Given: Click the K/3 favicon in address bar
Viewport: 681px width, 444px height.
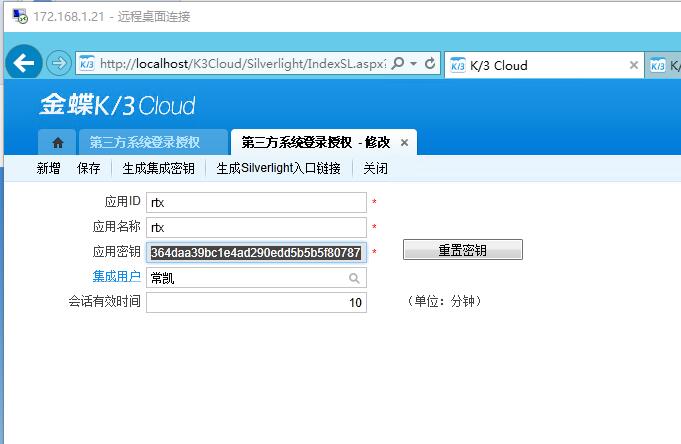Looking at the screenshot, I should (87, 64).
